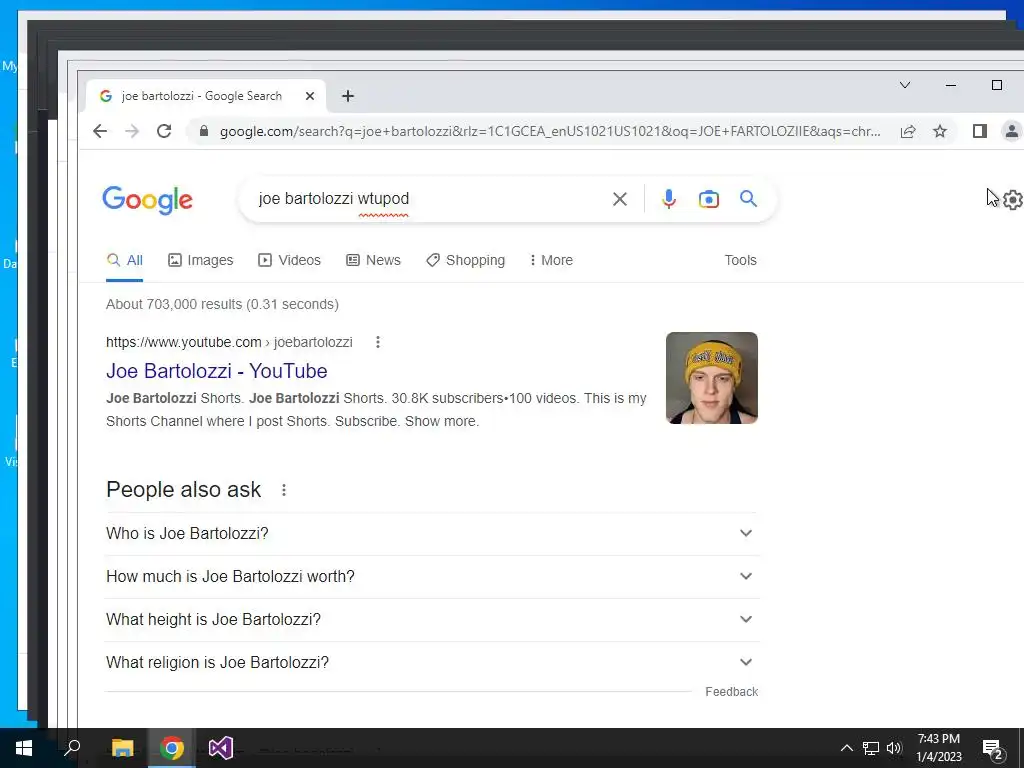This screenshot has height=768, width=1024.
Task: Bookmark this page with the star icon
Action: (x=940, y=131)
